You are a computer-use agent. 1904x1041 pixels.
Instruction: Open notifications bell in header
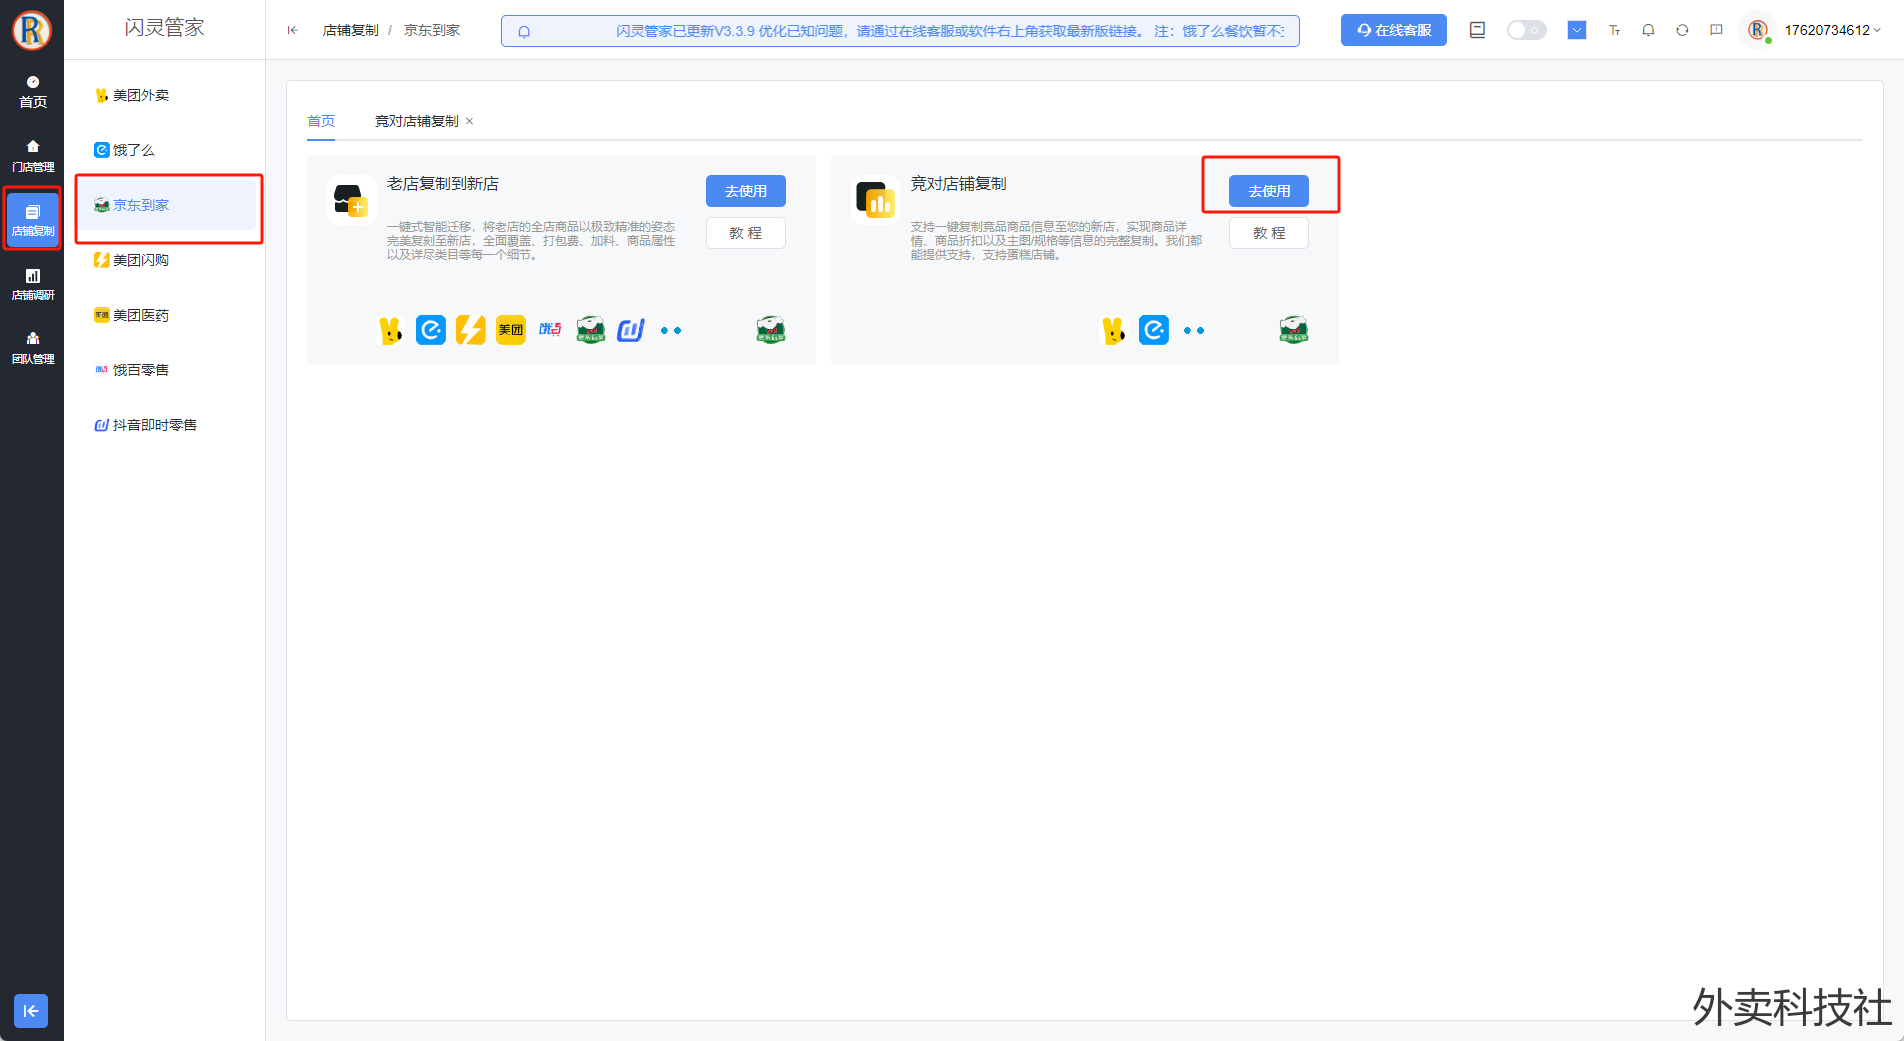pos(1648,30)
